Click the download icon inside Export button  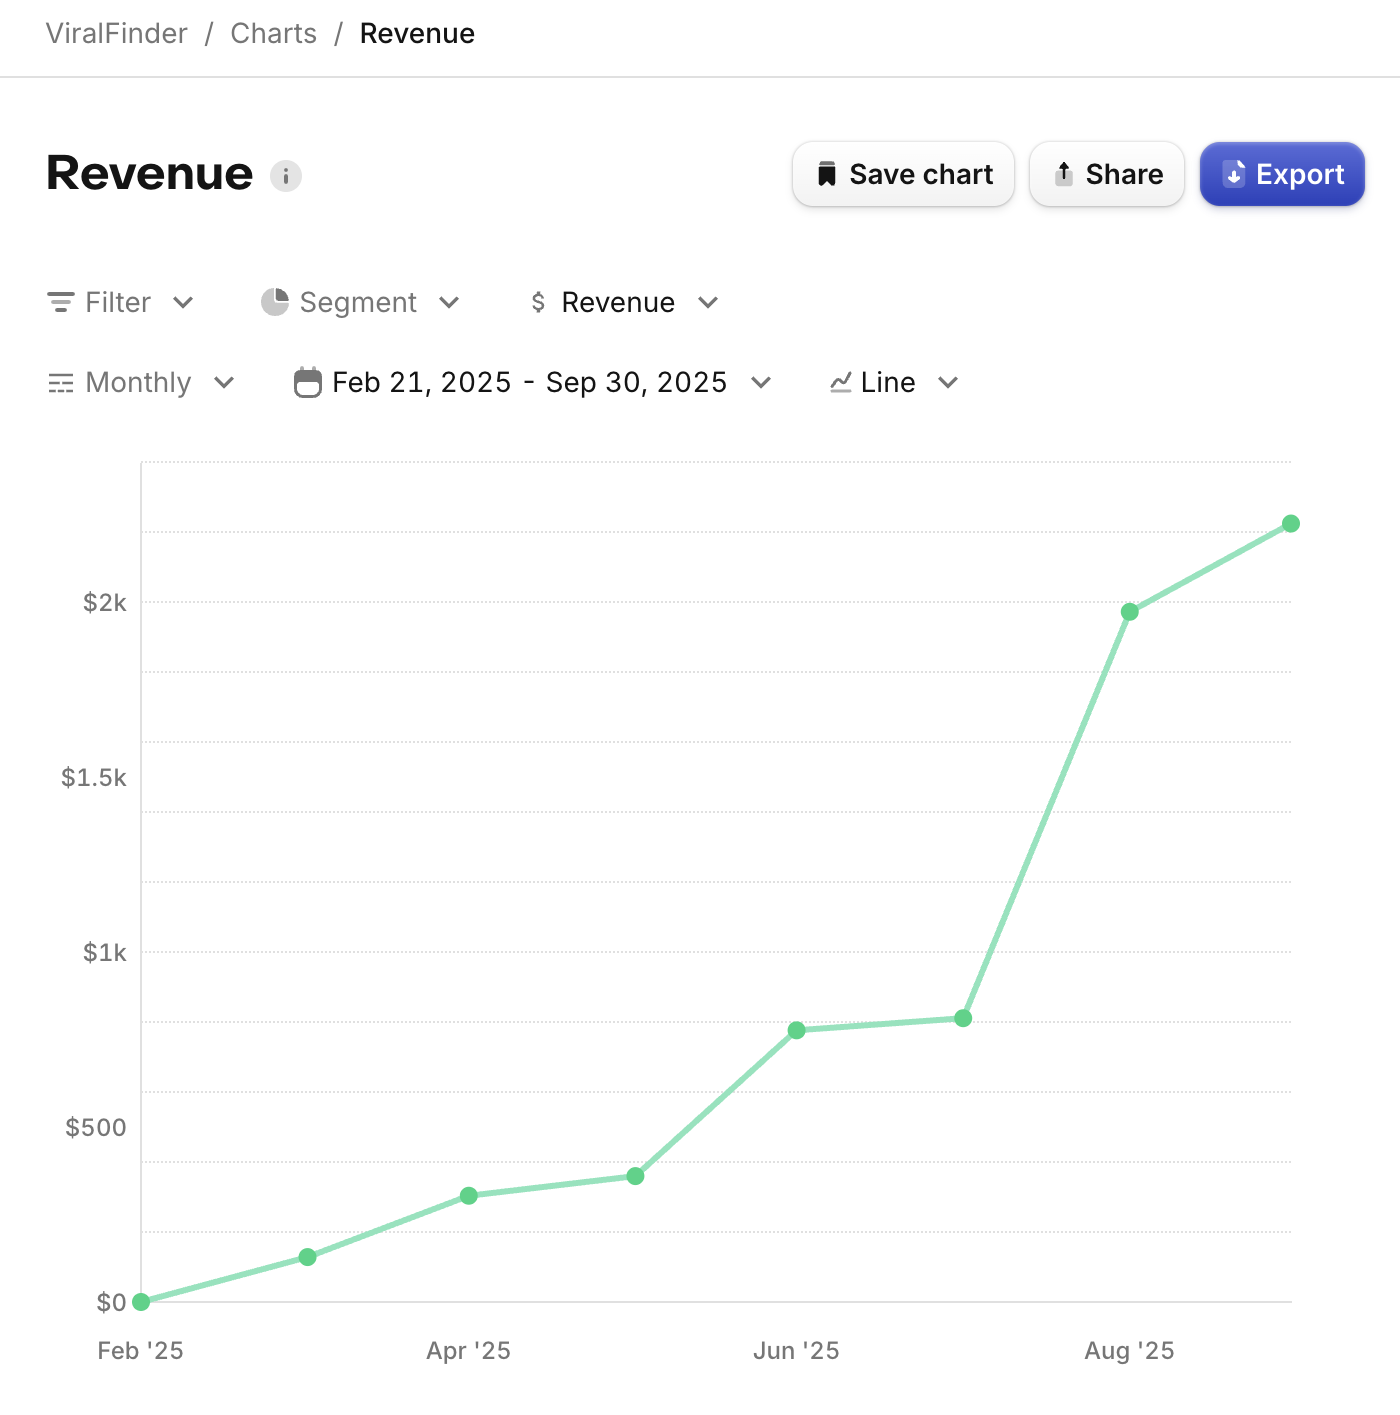(x=1234, y=173)
